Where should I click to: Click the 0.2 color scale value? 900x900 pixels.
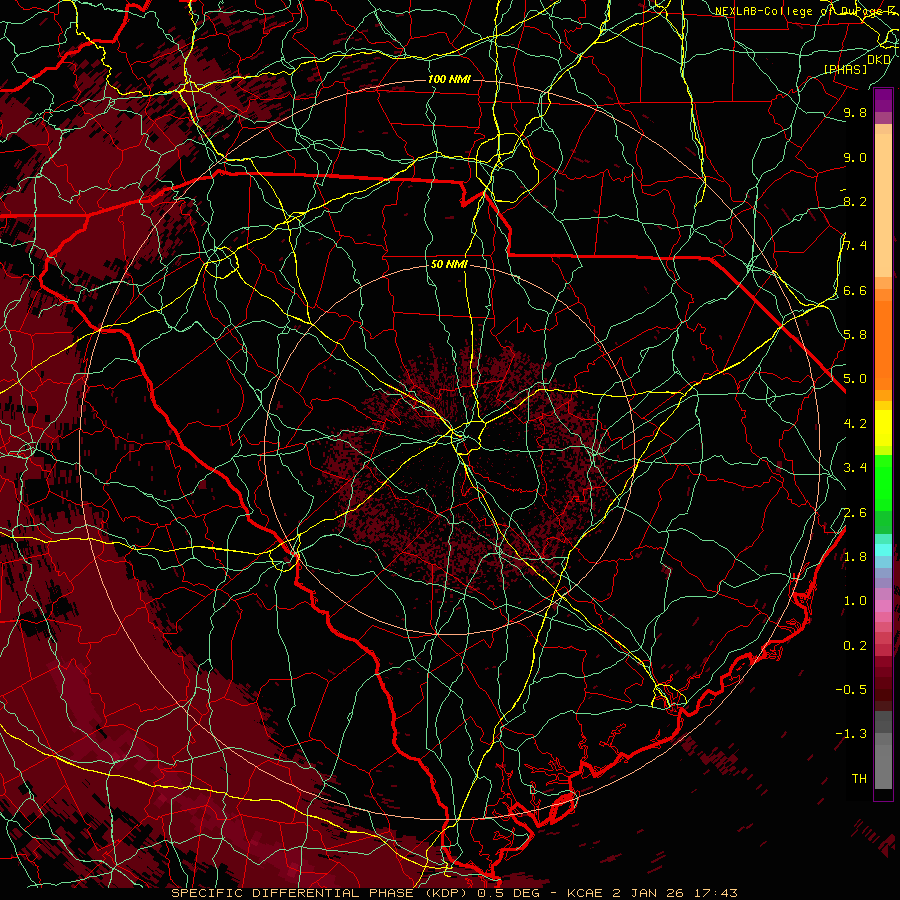(x=855, y=646)
